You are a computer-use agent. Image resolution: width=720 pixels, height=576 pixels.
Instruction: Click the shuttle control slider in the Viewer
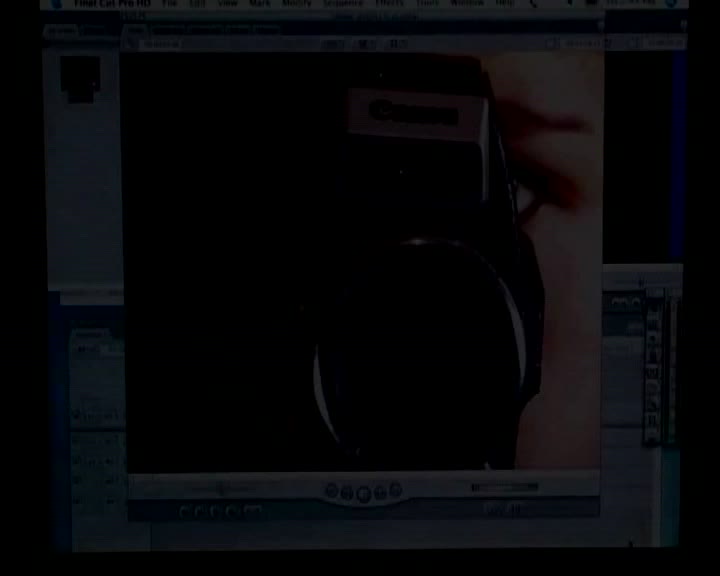(x=222, y=489)
